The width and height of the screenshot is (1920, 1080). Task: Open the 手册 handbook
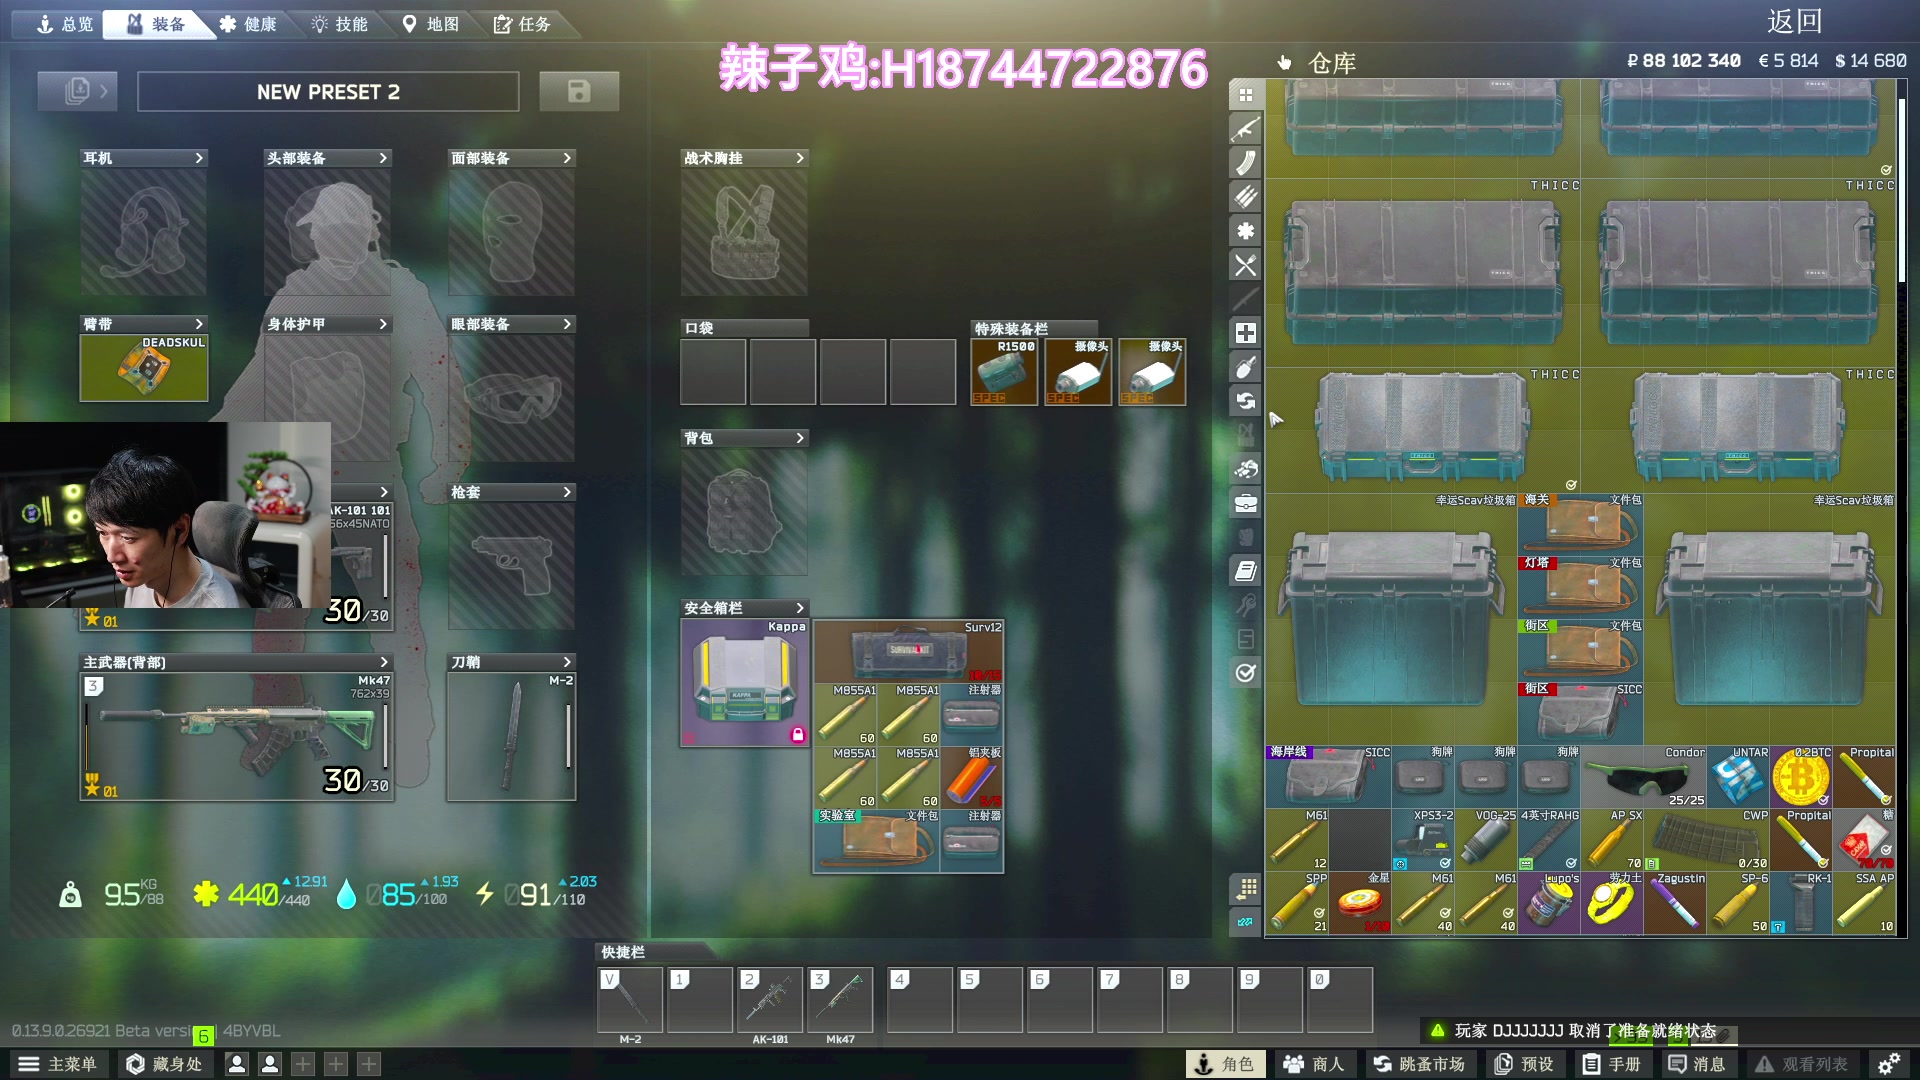click(1612, 1064)
